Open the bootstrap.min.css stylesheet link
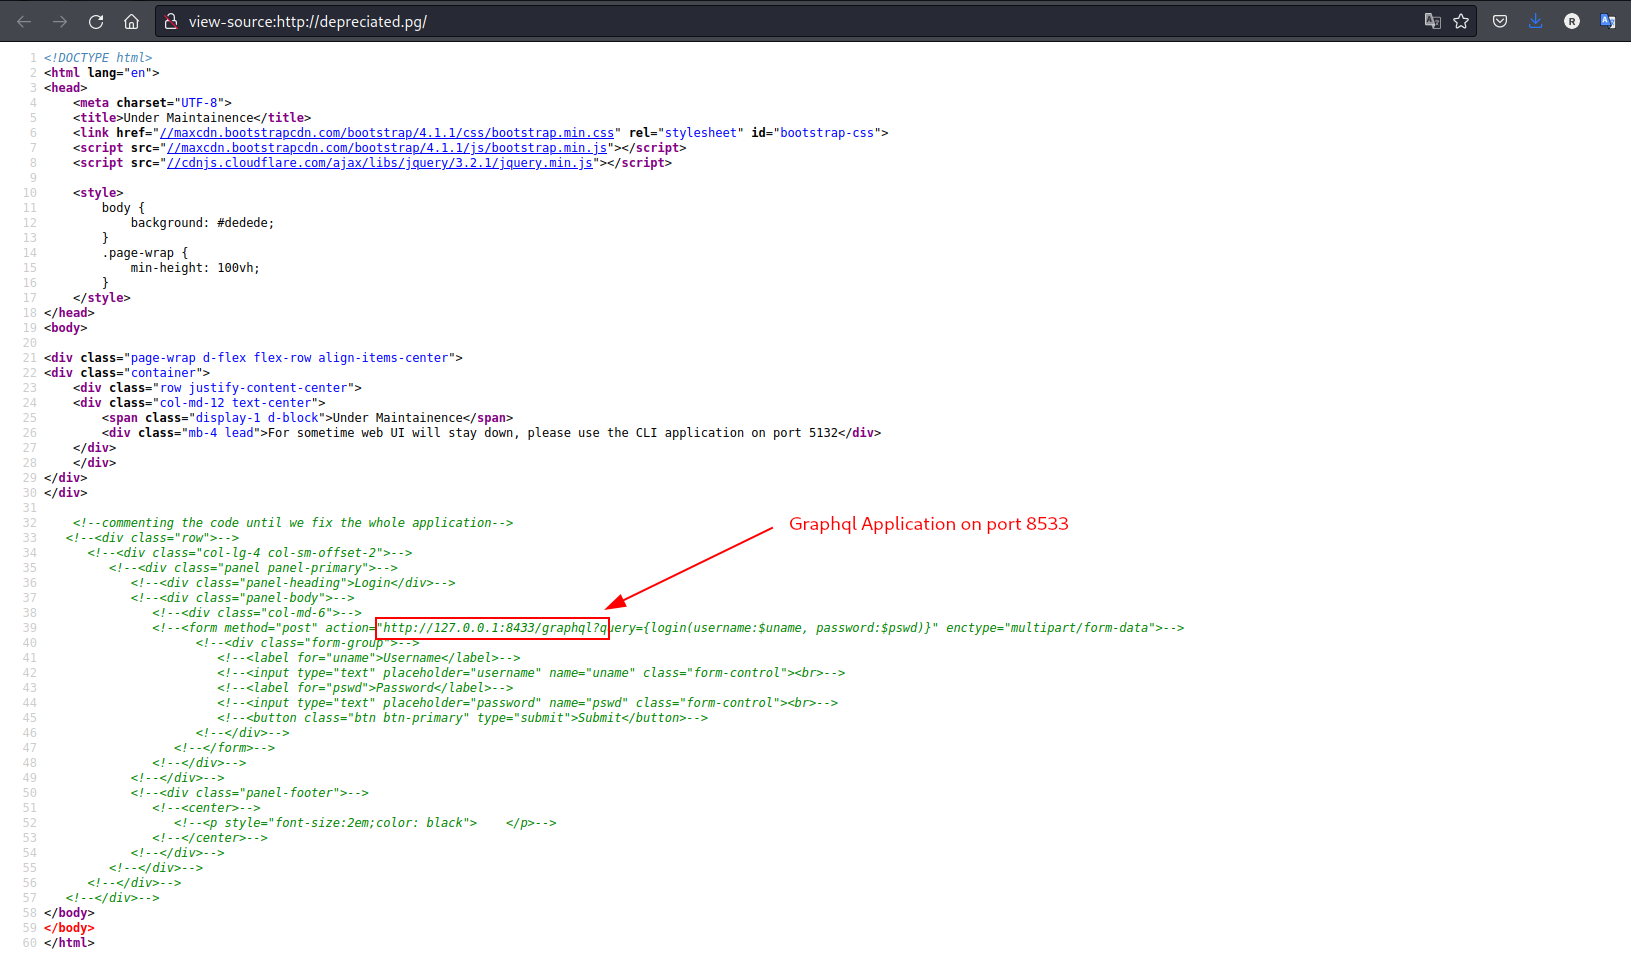Screen dimensions: 1631x963 click(x=387, y=133)
